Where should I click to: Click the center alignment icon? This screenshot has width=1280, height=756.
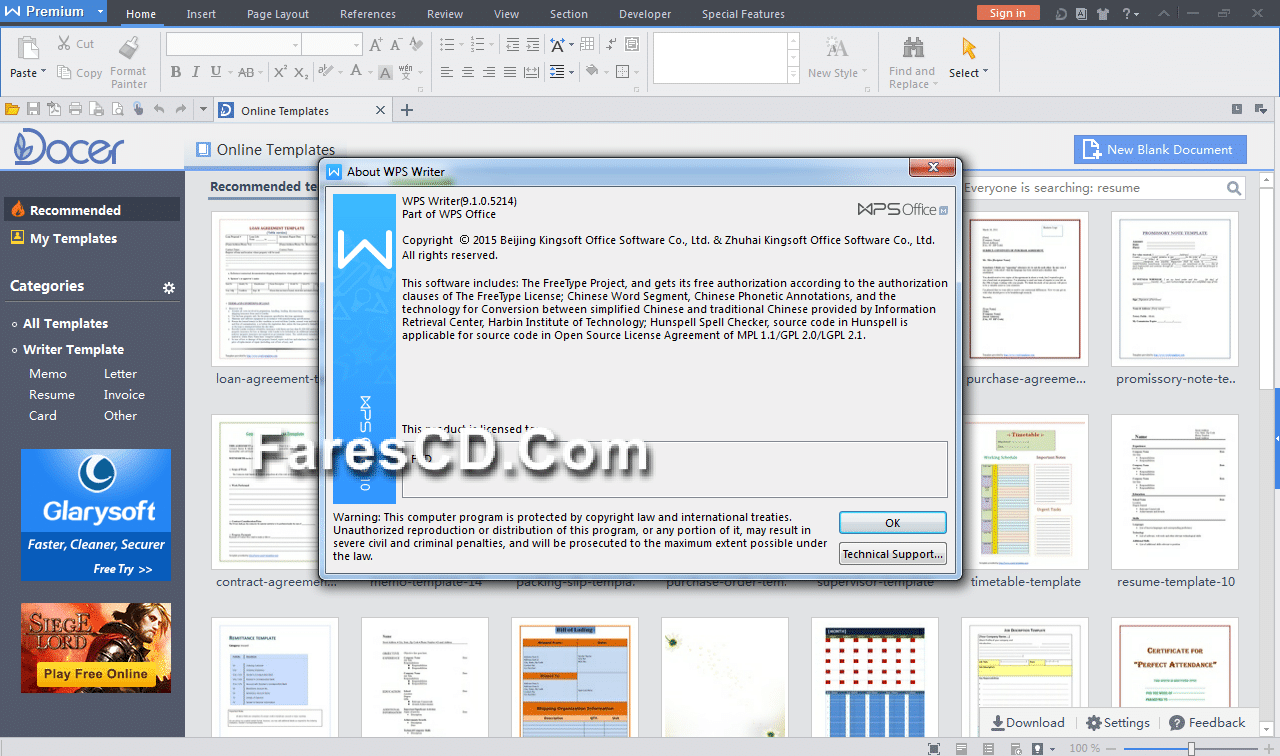click(x=468, y=72)
